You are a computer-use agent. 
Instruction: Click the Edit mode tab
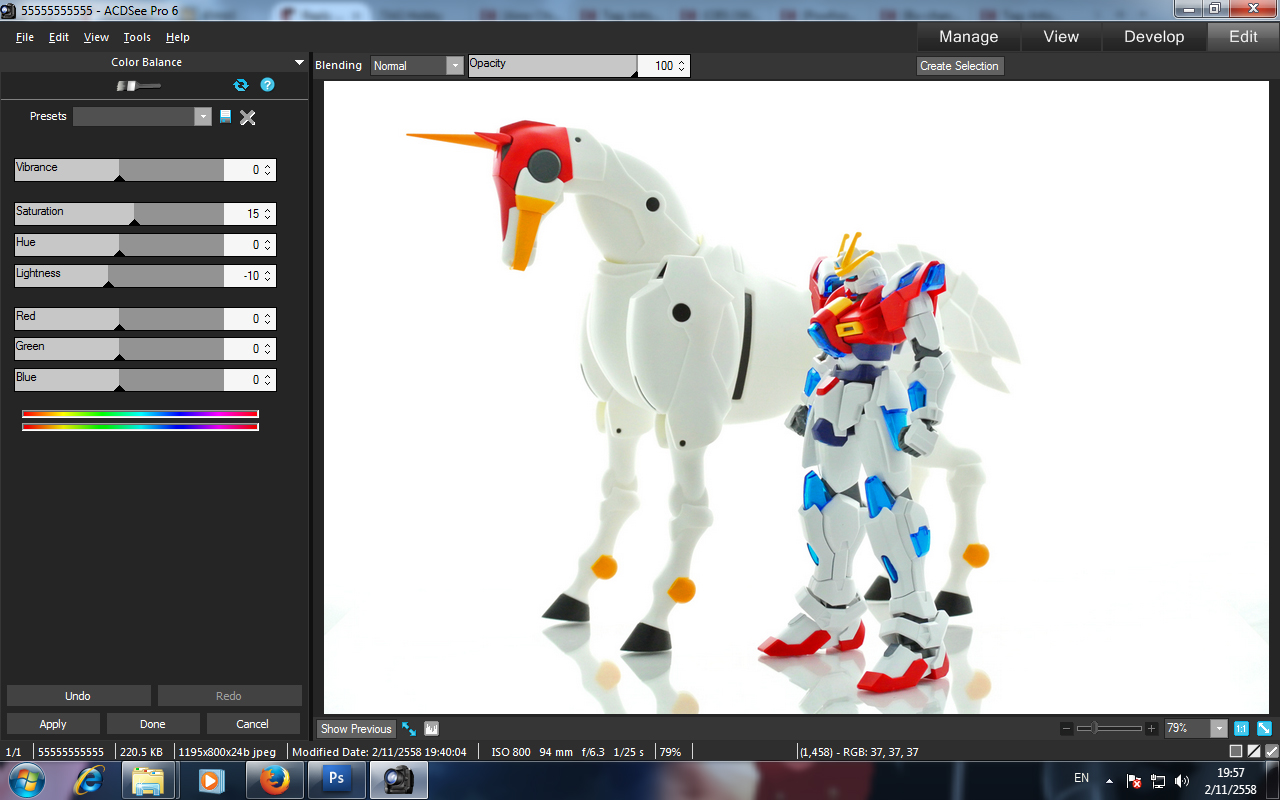pyautogui.click(x=1243, y=37)
